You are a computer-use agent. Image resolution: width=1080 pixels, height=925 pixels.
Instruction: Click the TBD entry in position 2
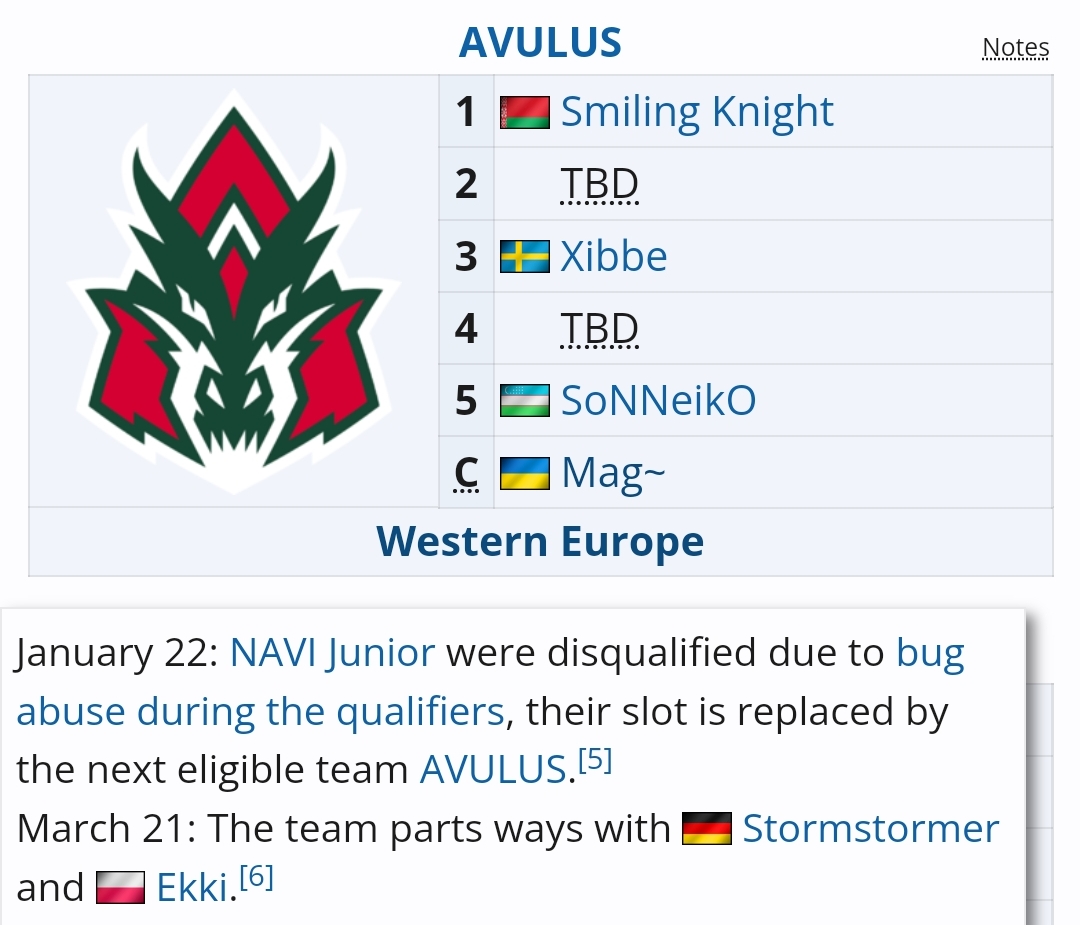[x=599, y=185]
